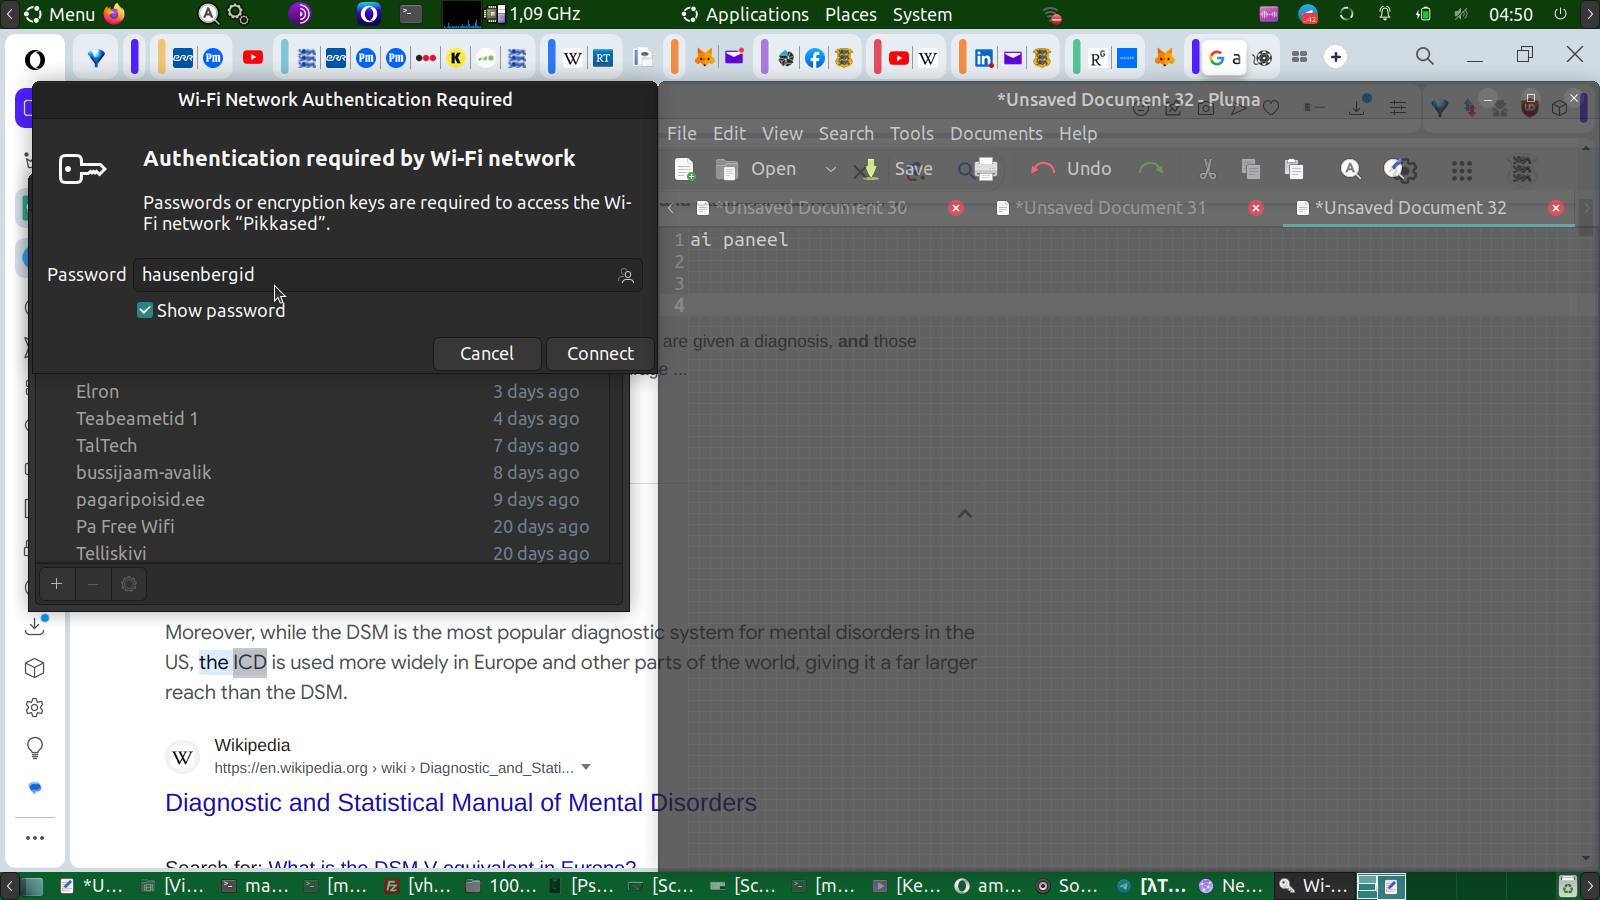This screenshot has height=900, width=1600.
Task: Open a new browser tab
Action: (x=1336, y=57)
